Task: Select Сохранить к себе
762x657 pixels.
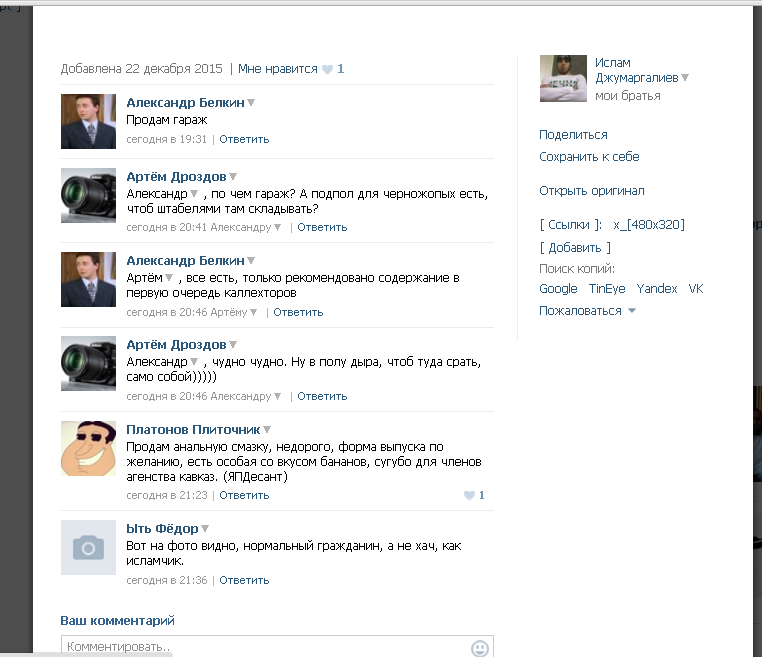Action: [589, 157]
